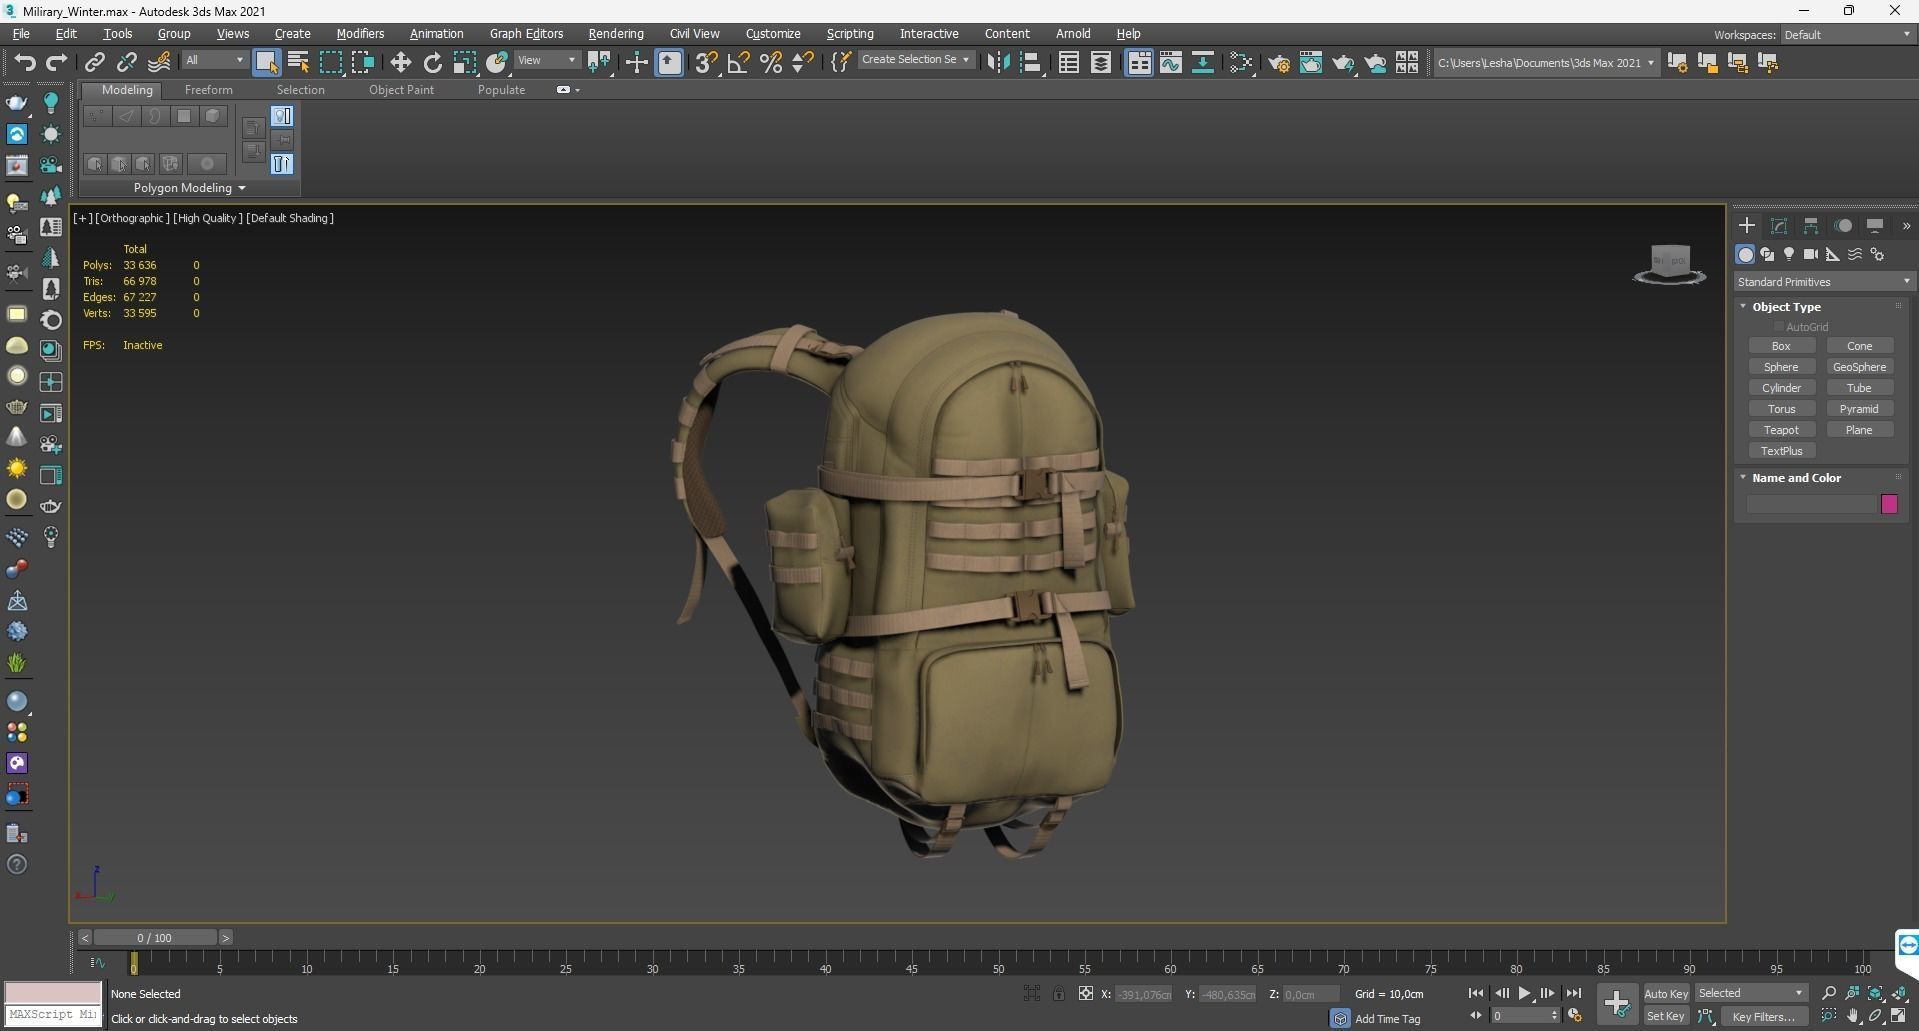The height and width of the screenshot is (1031, 1919).
Task: Switch to the Freeform ribbon tab
Action: pyautogui.click(x=208, y=90)
